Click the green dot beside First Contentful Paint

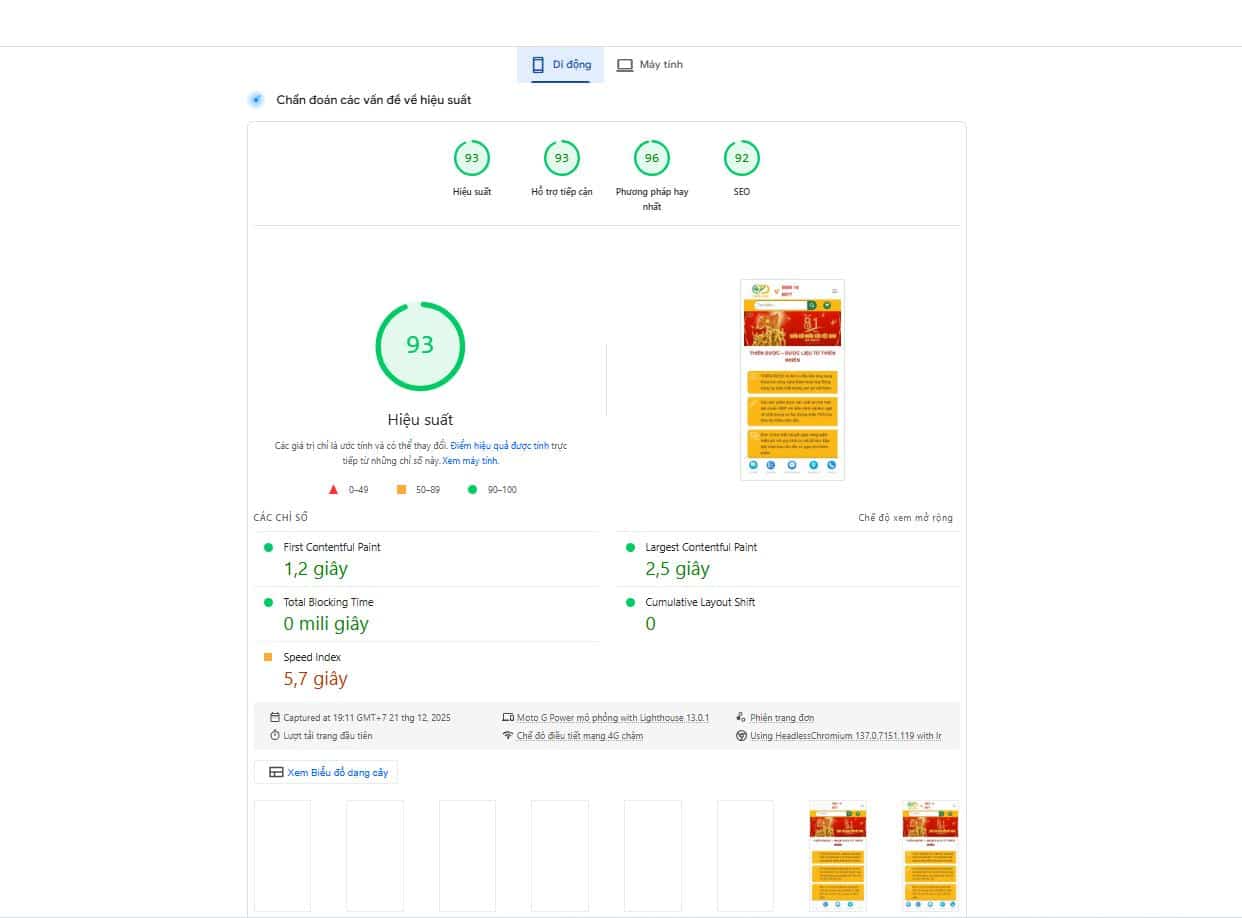(x=266, y=546)
